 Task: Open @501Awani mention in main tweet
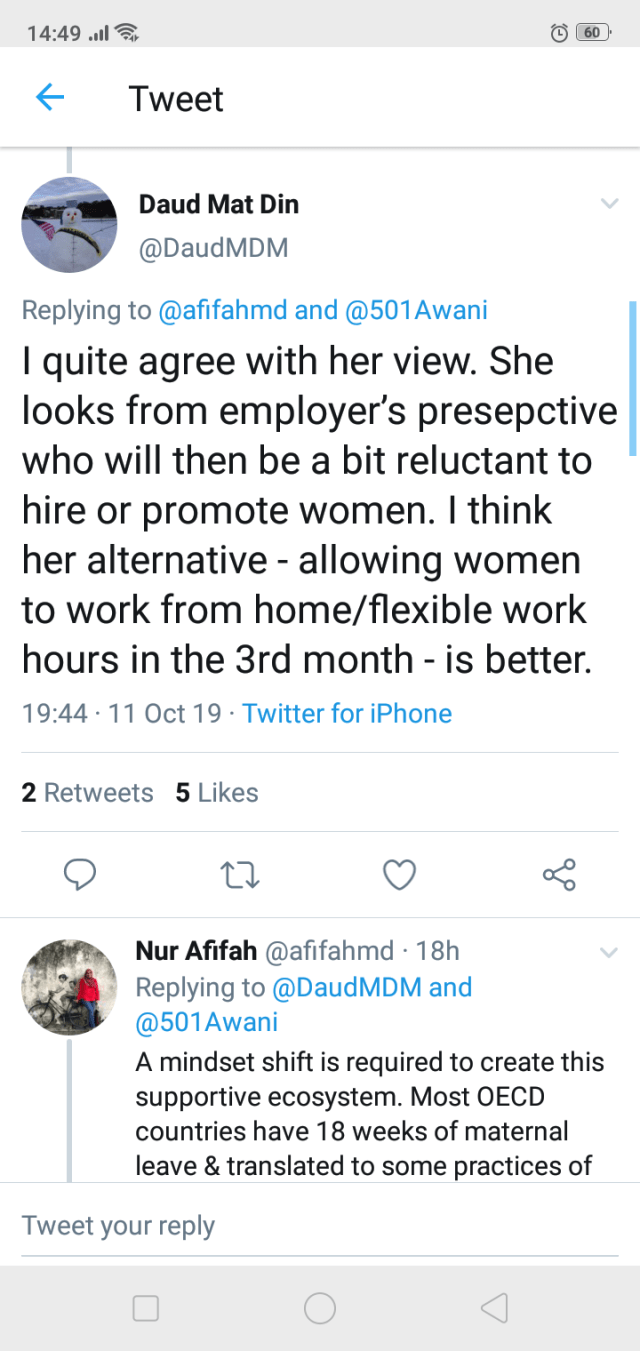[416, 310]
